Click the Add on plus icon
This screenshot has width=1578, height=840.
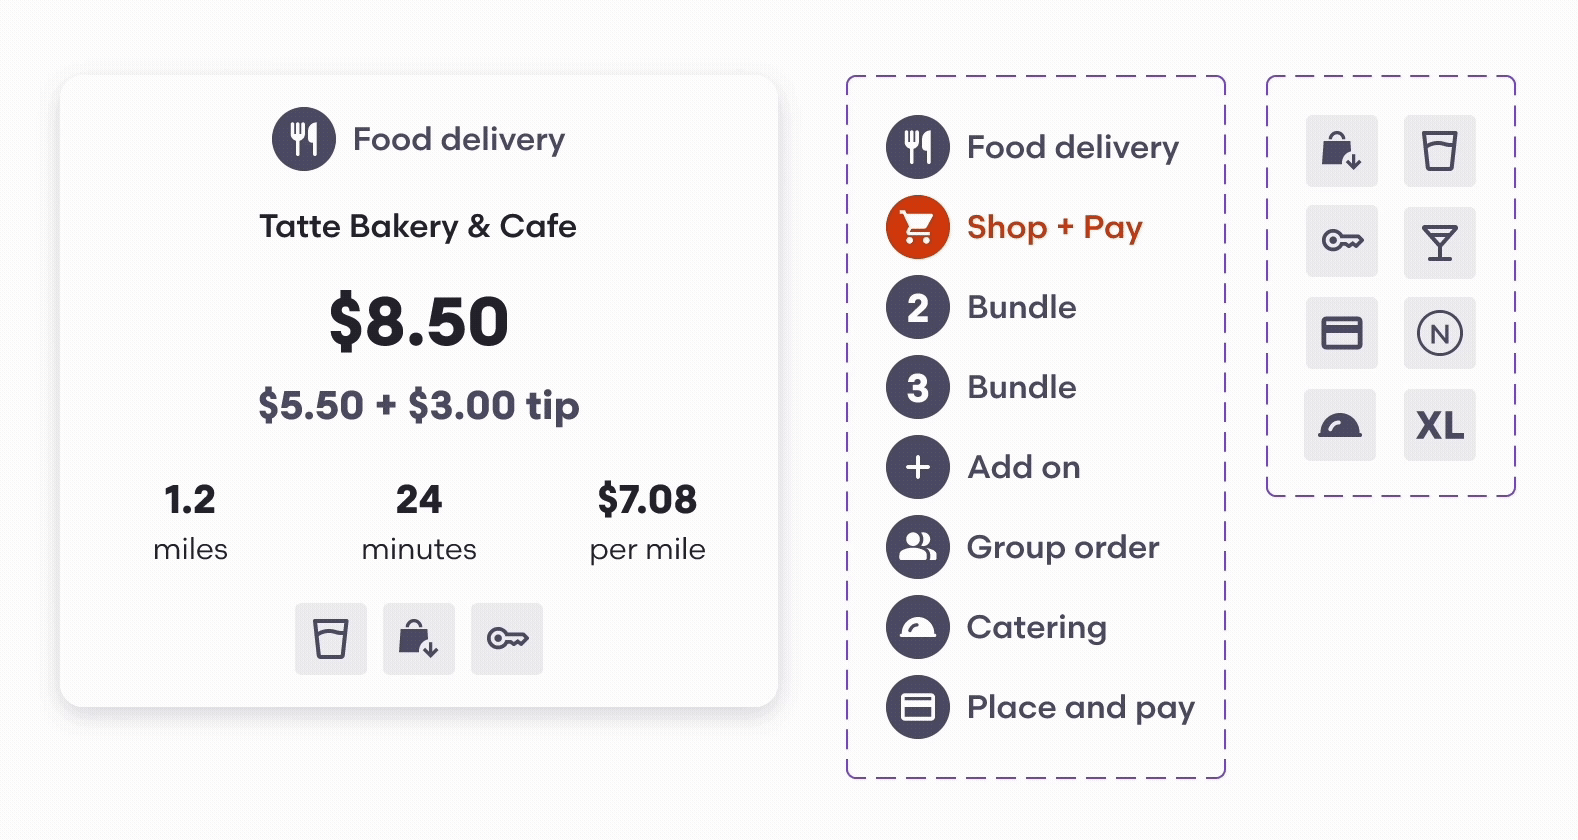tap(917, 467)
